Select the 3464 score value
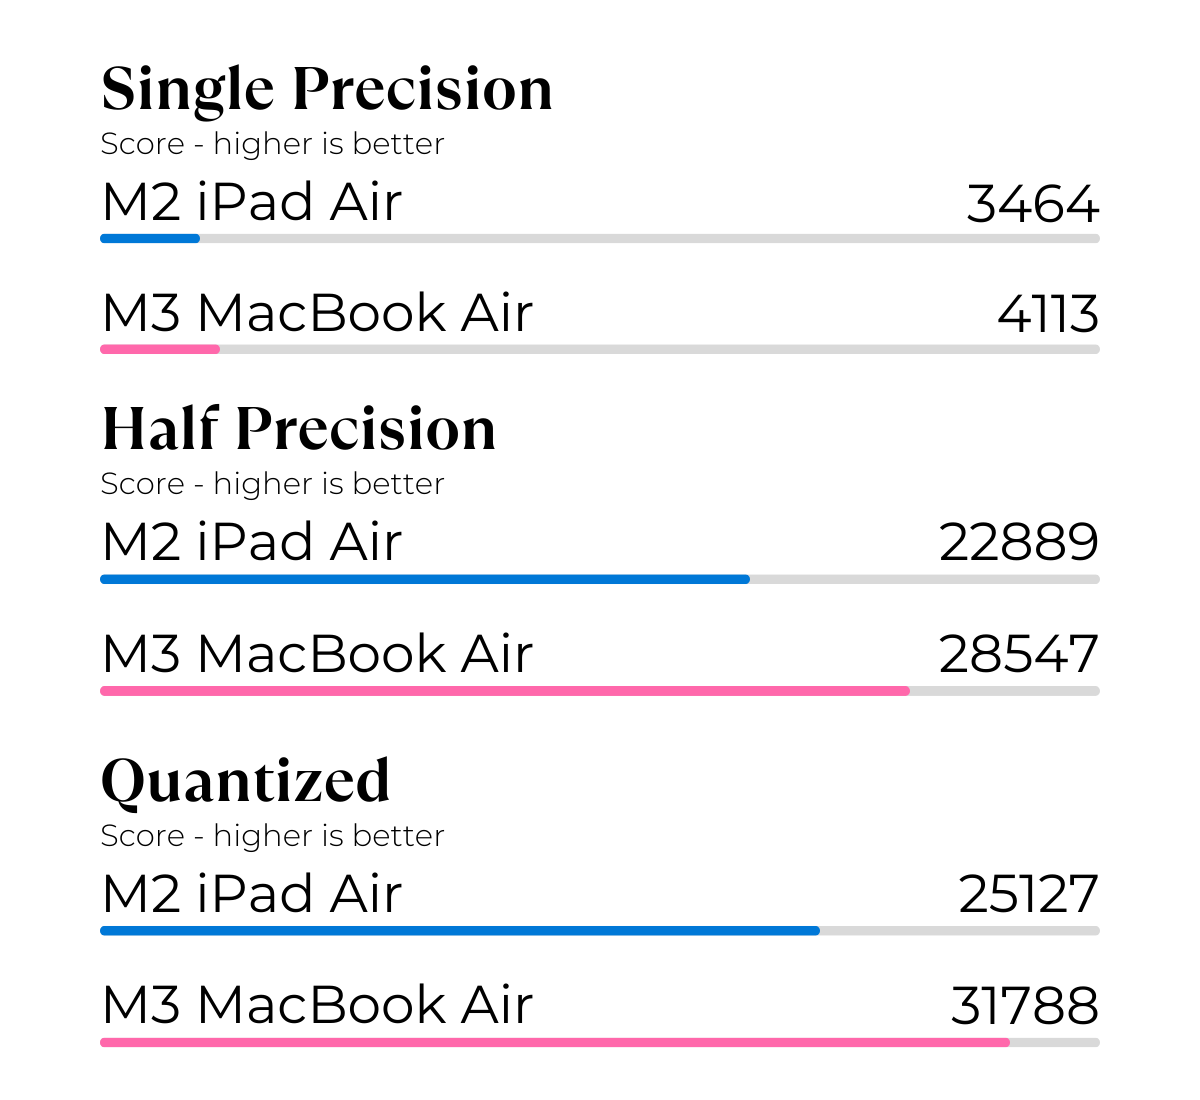This screenshot has height=1100, width=1200. click(1032, 204)
